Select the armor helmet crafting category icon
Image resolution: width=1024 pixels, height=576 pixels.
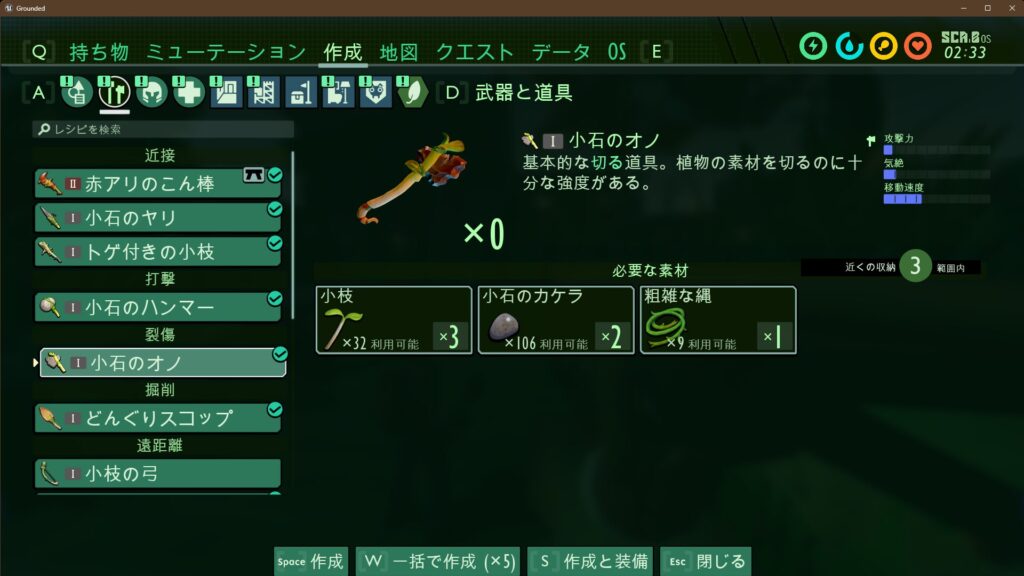click(x=152, y=92)
